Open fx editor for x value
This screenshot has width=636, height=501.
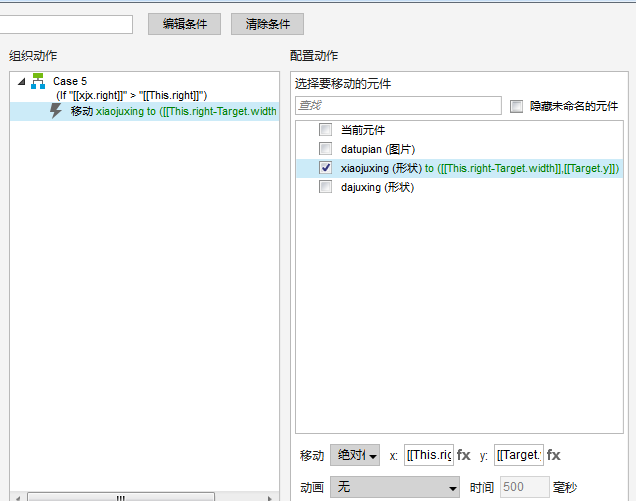pos(464,455)
